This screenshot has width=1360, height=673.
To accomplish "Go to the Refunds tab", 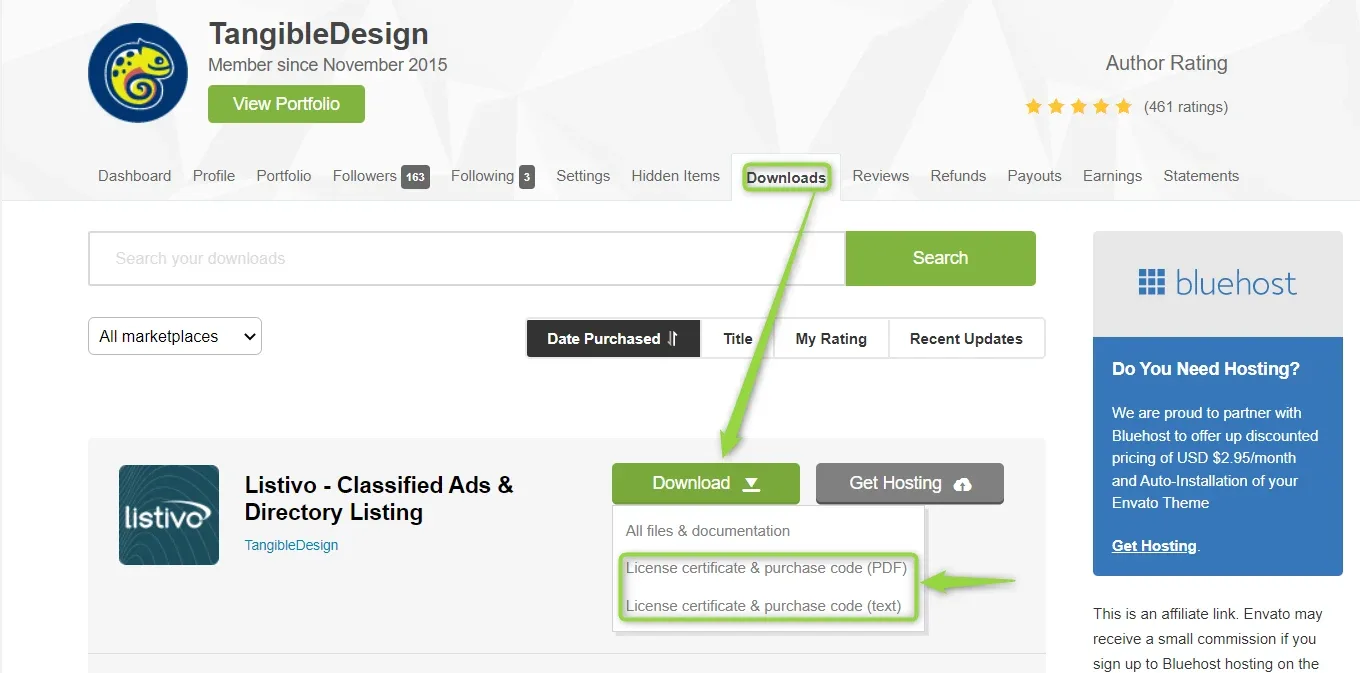I will coord(958,176).
